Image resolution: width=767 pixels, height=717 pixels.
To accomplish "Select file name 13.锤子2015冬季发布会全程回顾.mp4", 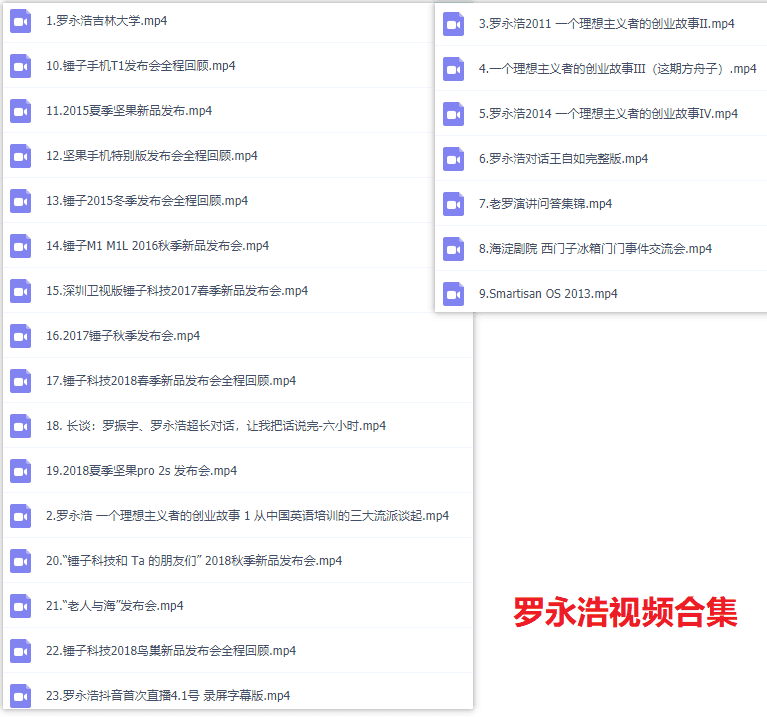I will (x=147, y=201).
